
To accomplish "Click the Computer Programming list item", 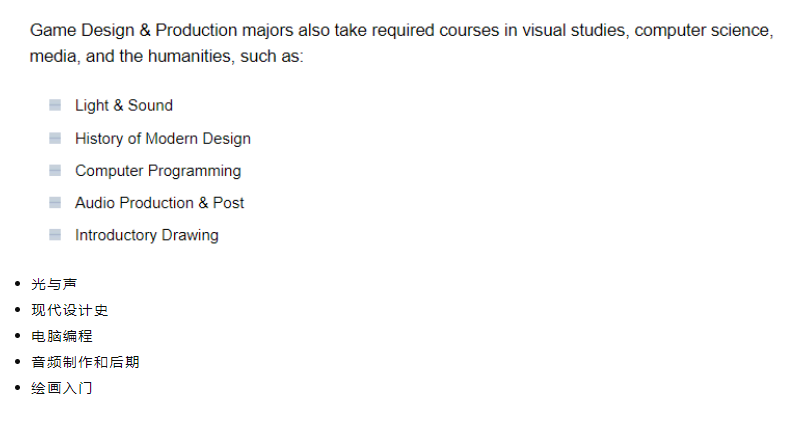I will click(x=158, y=171).
